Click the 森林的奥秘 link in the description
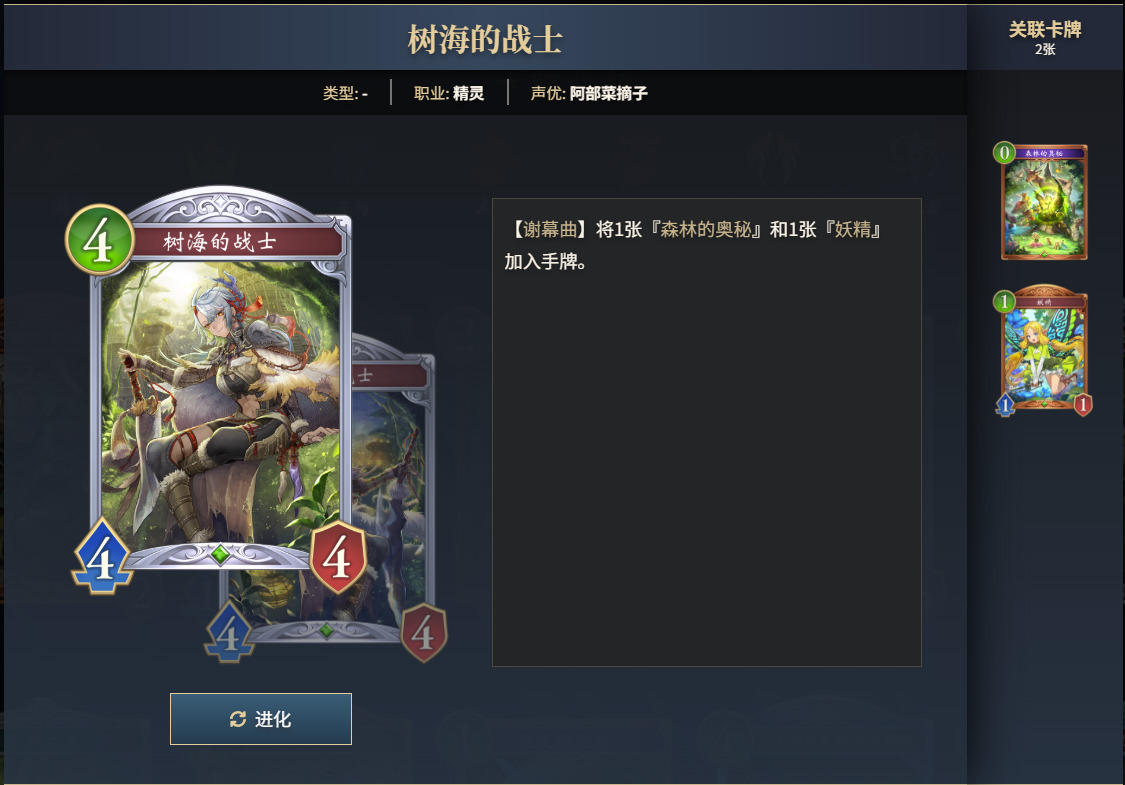This screenshot has height=785, width=1125. click(x=706, y=230)
